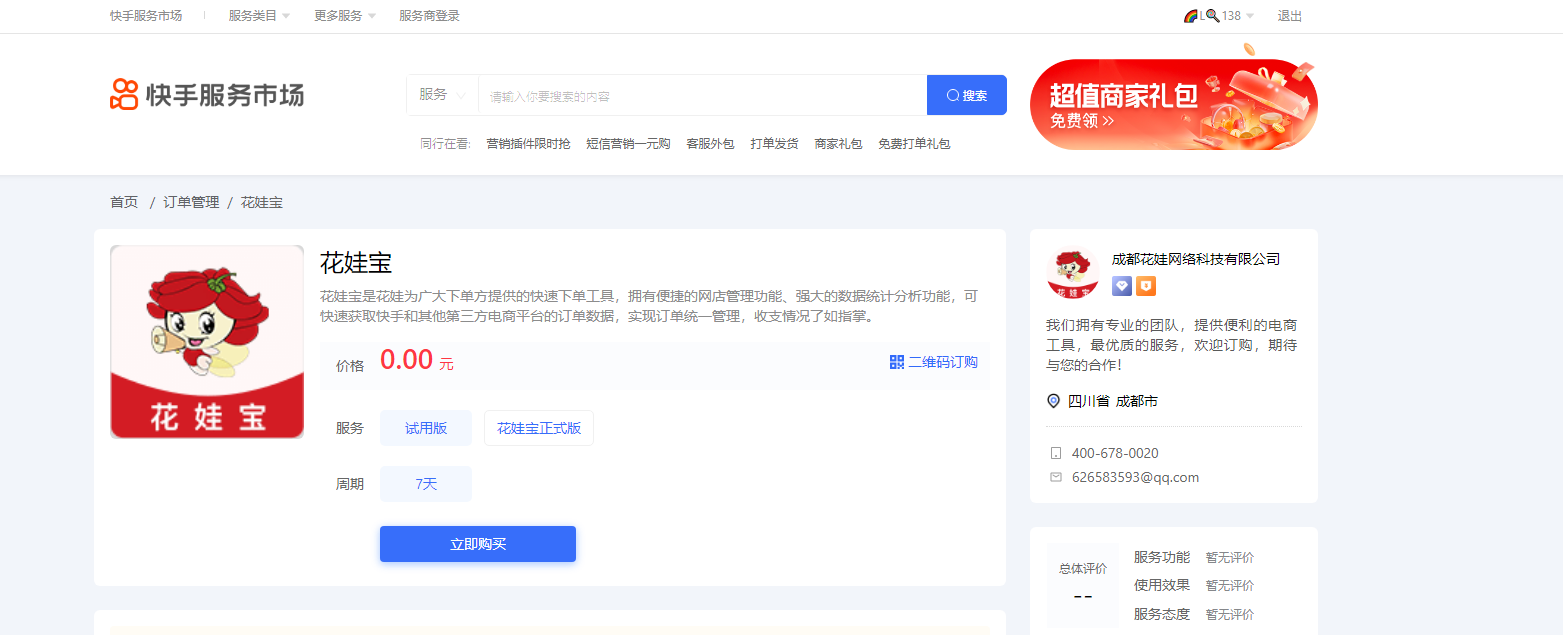Go to 首页 in breadcrumb
Screen dimensions: 1563x635
tap(124, 202)
